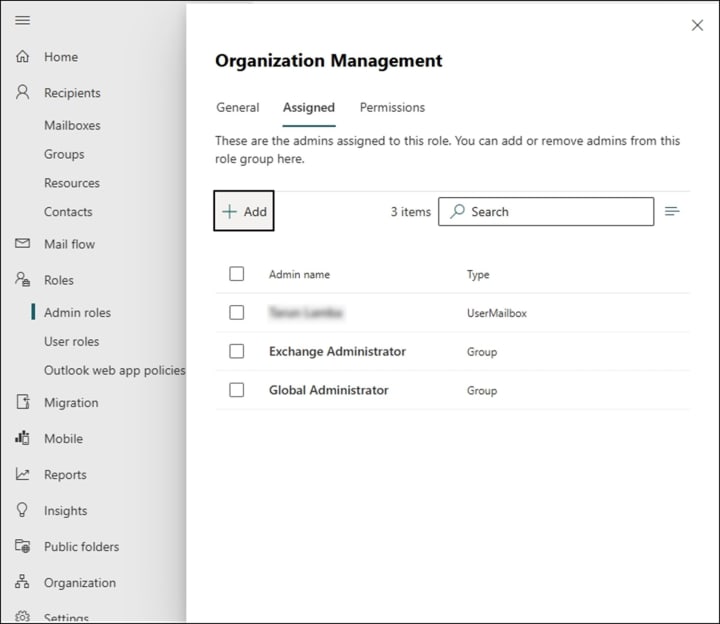720x624 pixels.
Task: Open Public folders in sidebar
Action: [81, 547]
